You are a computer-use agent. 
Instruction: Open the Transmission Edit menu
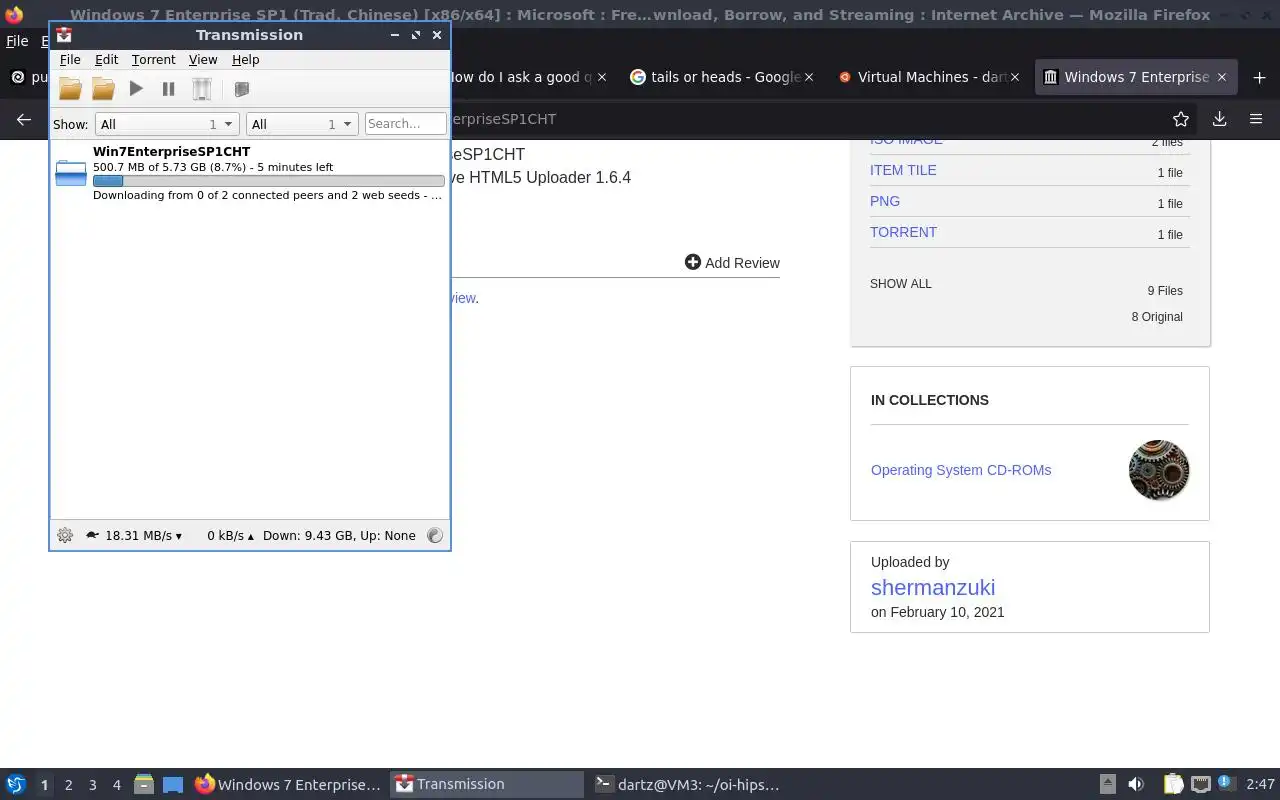click(106, 60)
